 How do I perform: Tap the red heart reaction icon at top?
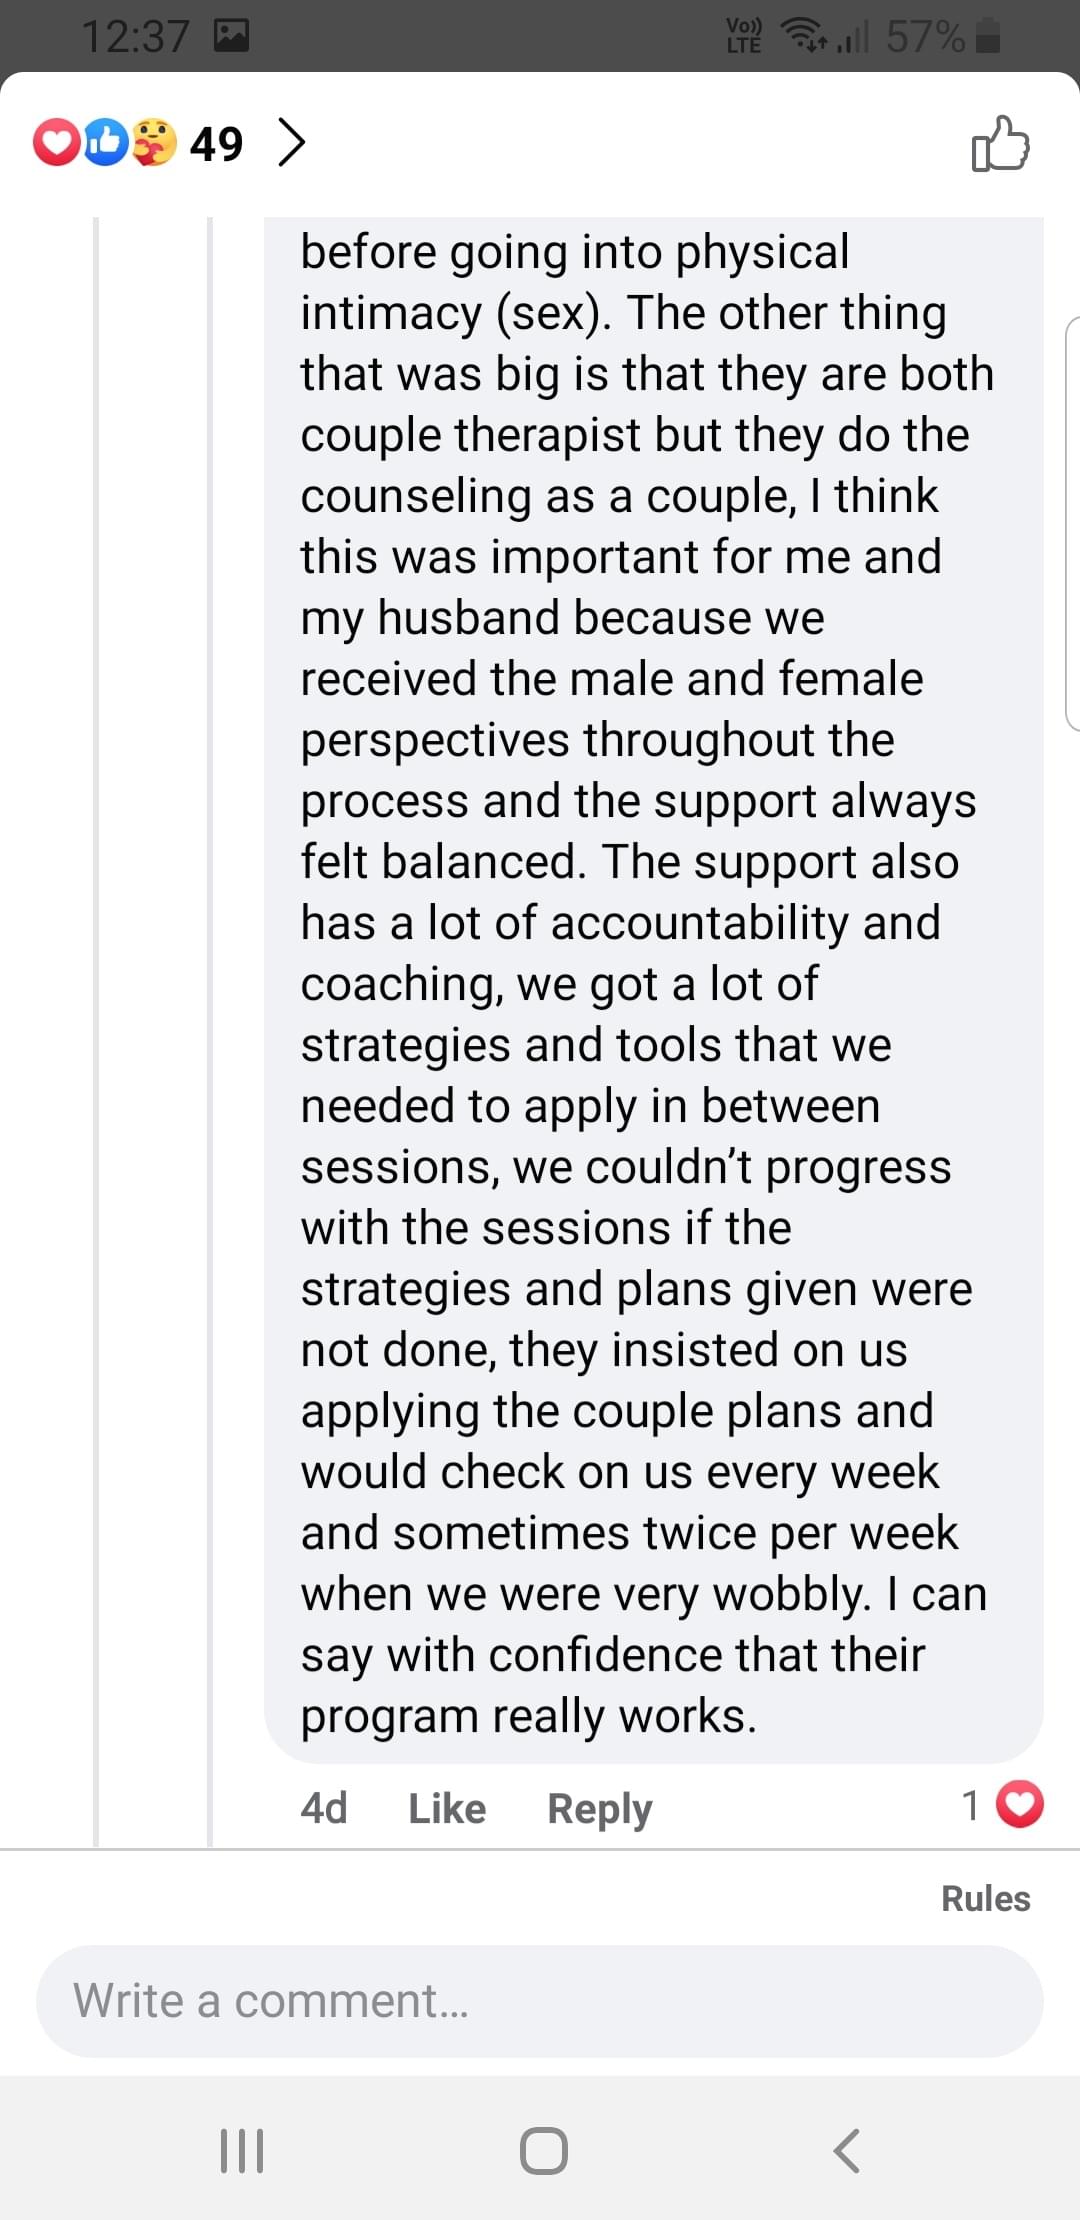56,143
